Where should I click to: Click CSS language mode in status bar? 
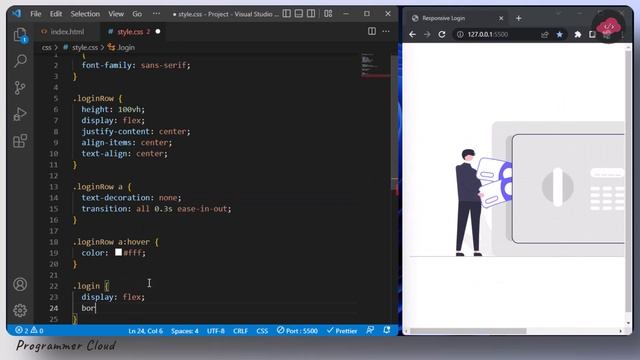pyautogui.click(x=262, y=331)
